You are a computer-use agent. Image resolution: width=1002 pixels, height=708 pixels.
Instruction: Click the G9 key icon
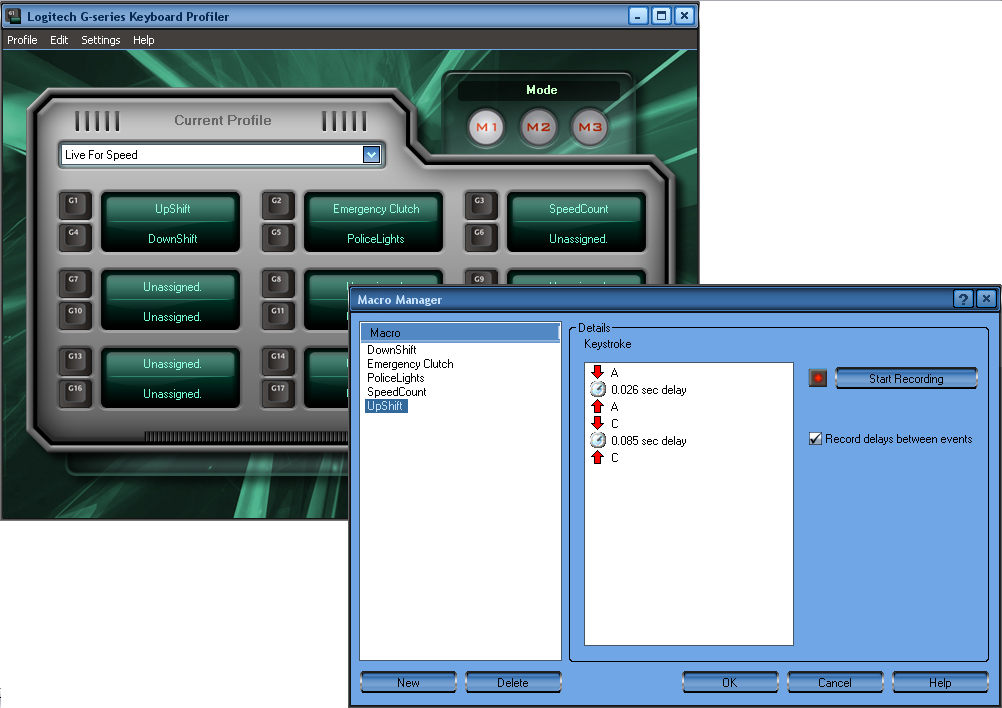(x=481, y=278)
